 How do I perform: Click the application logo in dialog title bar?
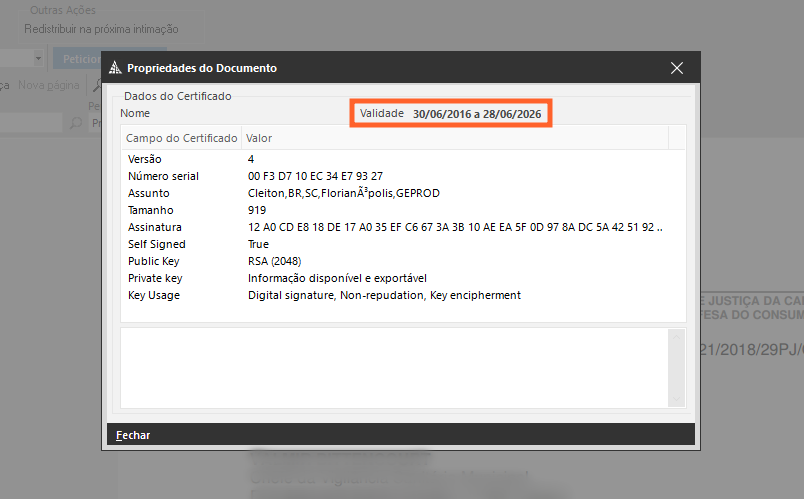116,68
